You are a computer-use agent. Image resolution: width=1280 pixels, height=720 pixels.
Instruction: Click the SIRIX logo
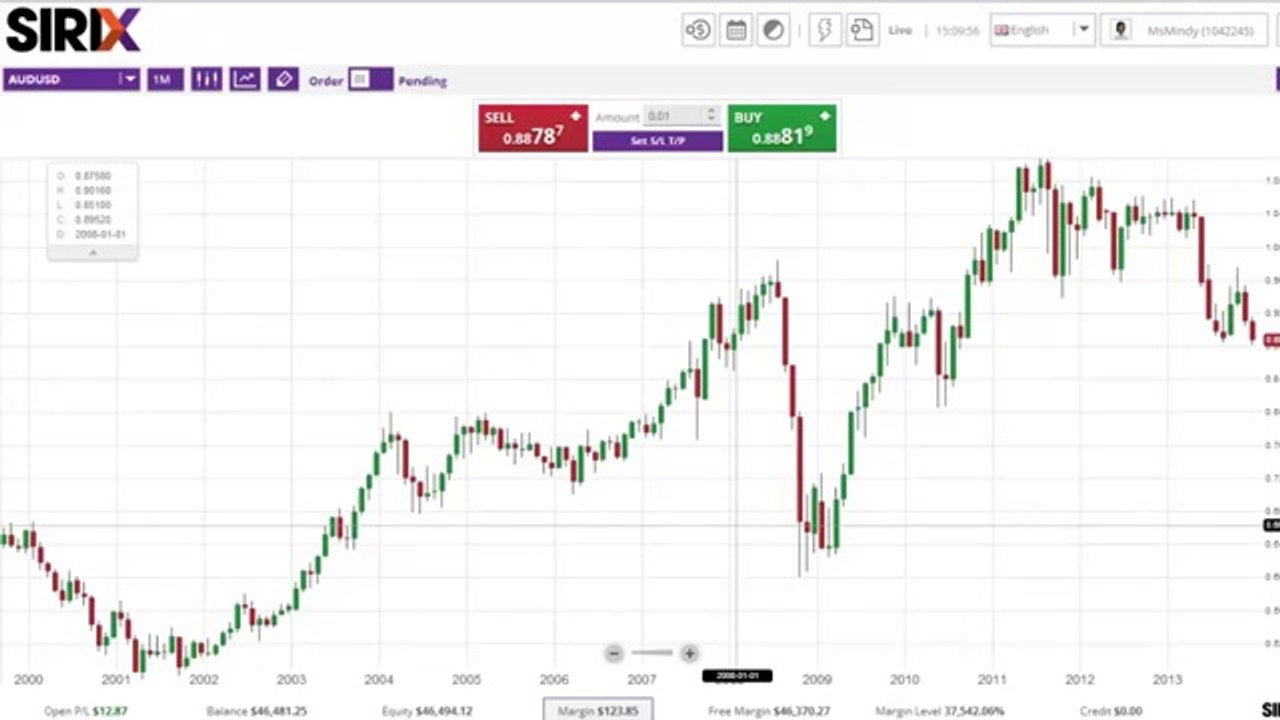(73, 29)
